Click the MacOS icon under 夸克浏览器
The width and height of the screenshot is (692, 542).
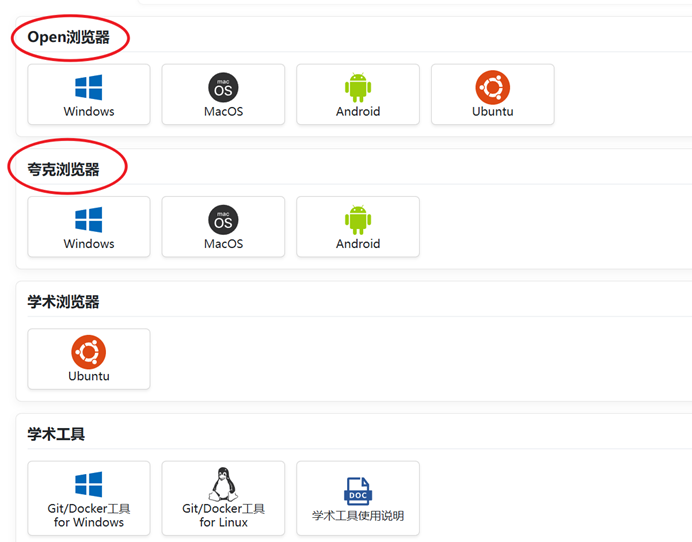tap(223, 219)
